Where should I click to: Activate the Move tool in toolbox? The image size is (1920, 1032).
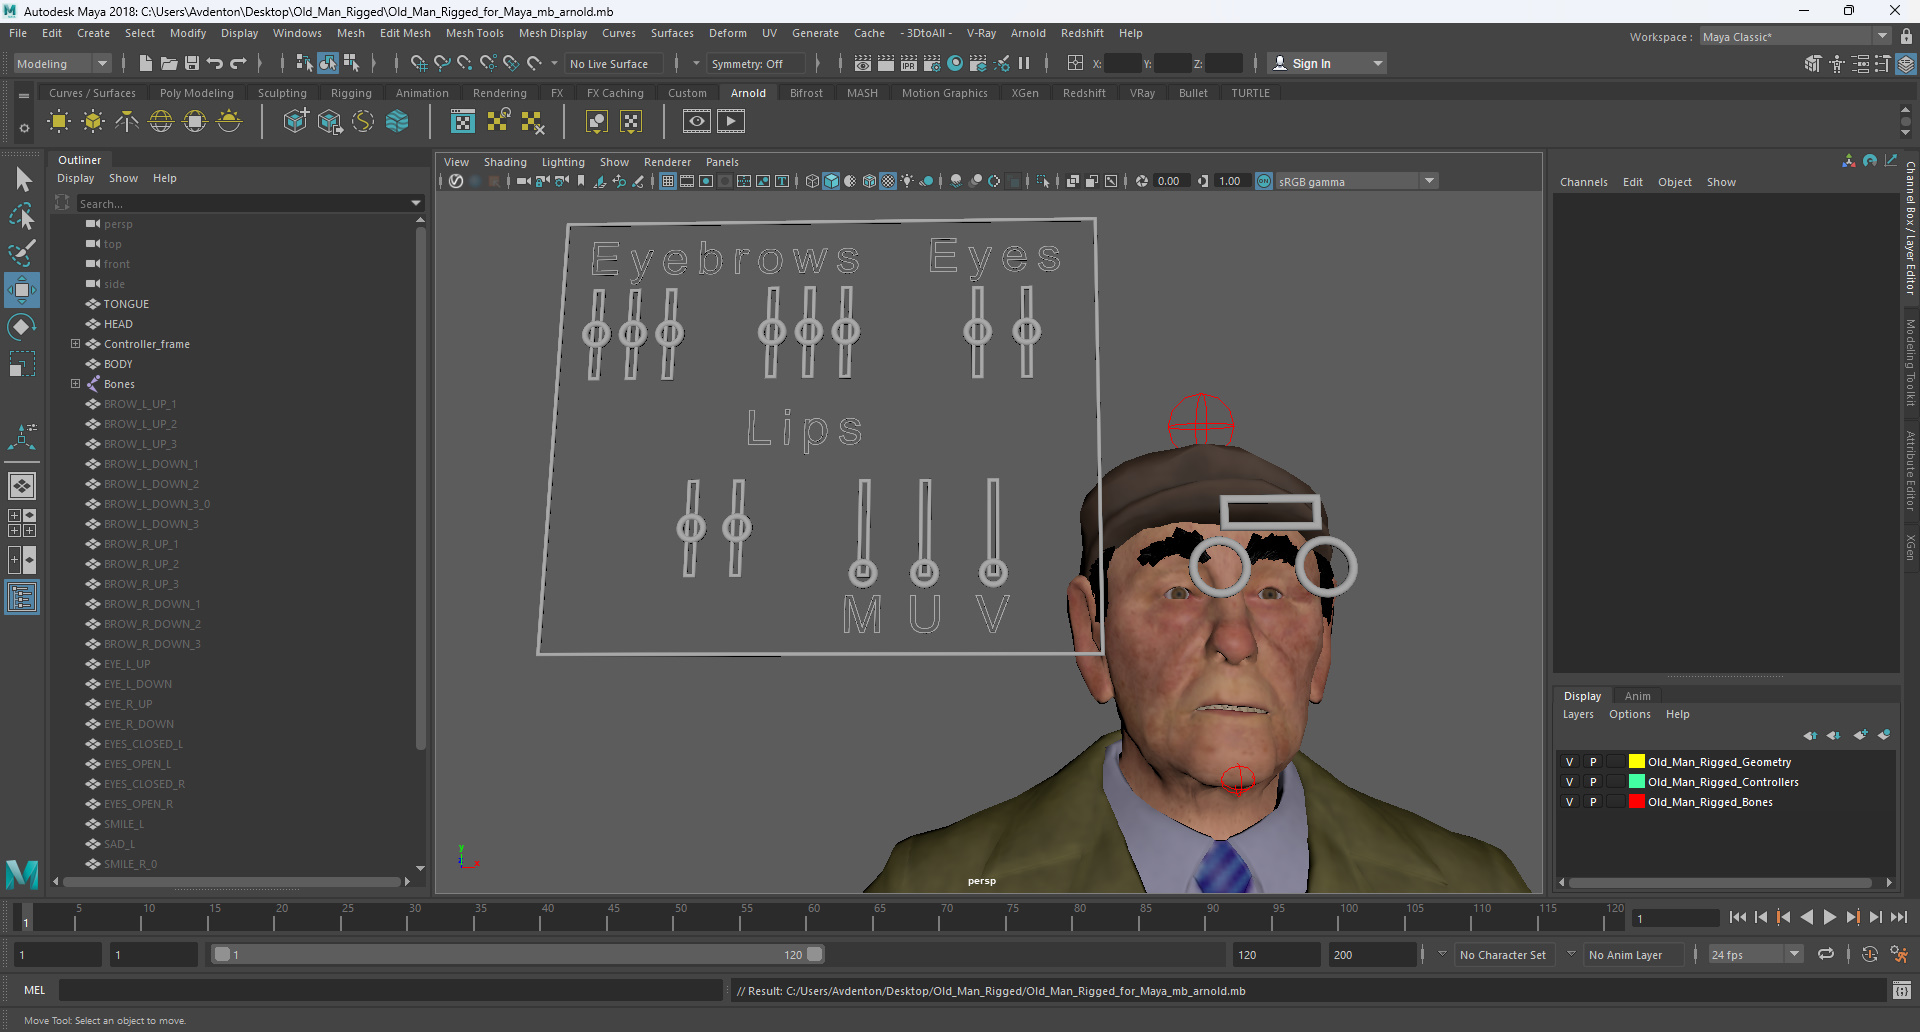[22, 290]
